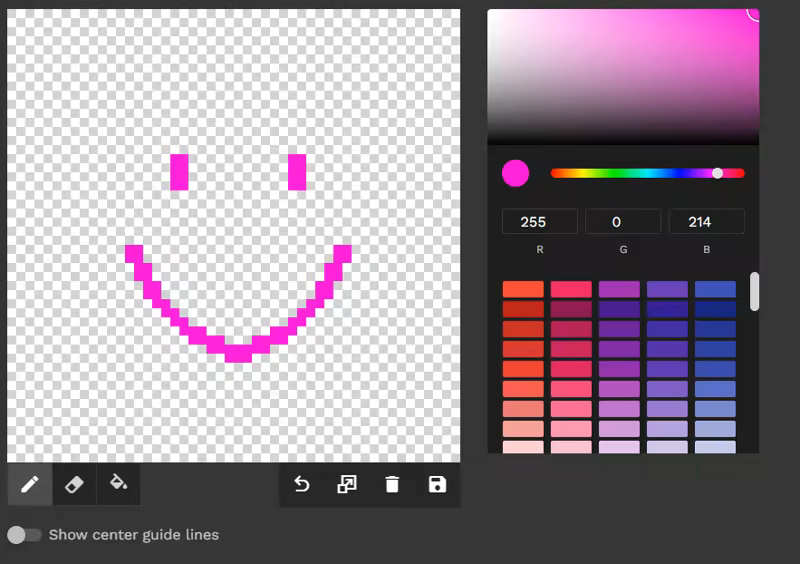Pick the top-row purple palette swatch
This screenshot has width=800, height=564.
coord(619,289)
